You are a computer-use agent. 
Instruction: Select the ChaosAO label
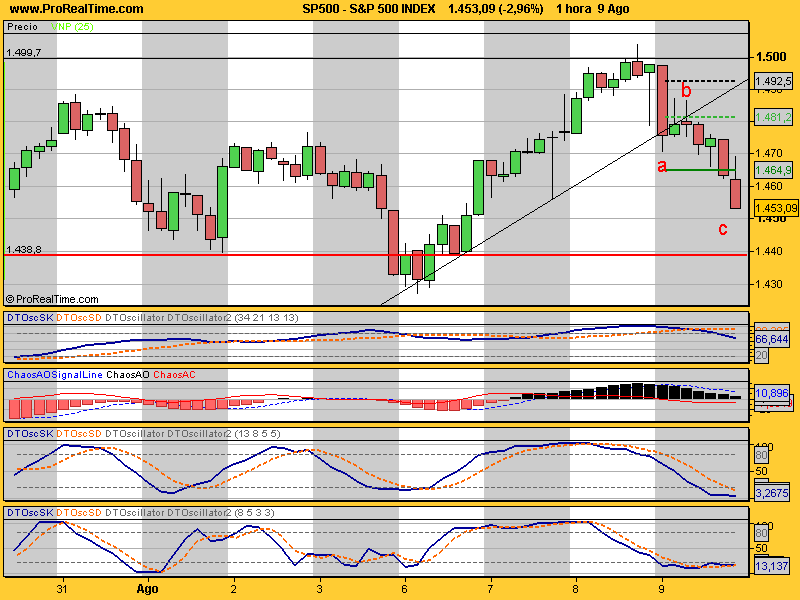tap(128, 375)
